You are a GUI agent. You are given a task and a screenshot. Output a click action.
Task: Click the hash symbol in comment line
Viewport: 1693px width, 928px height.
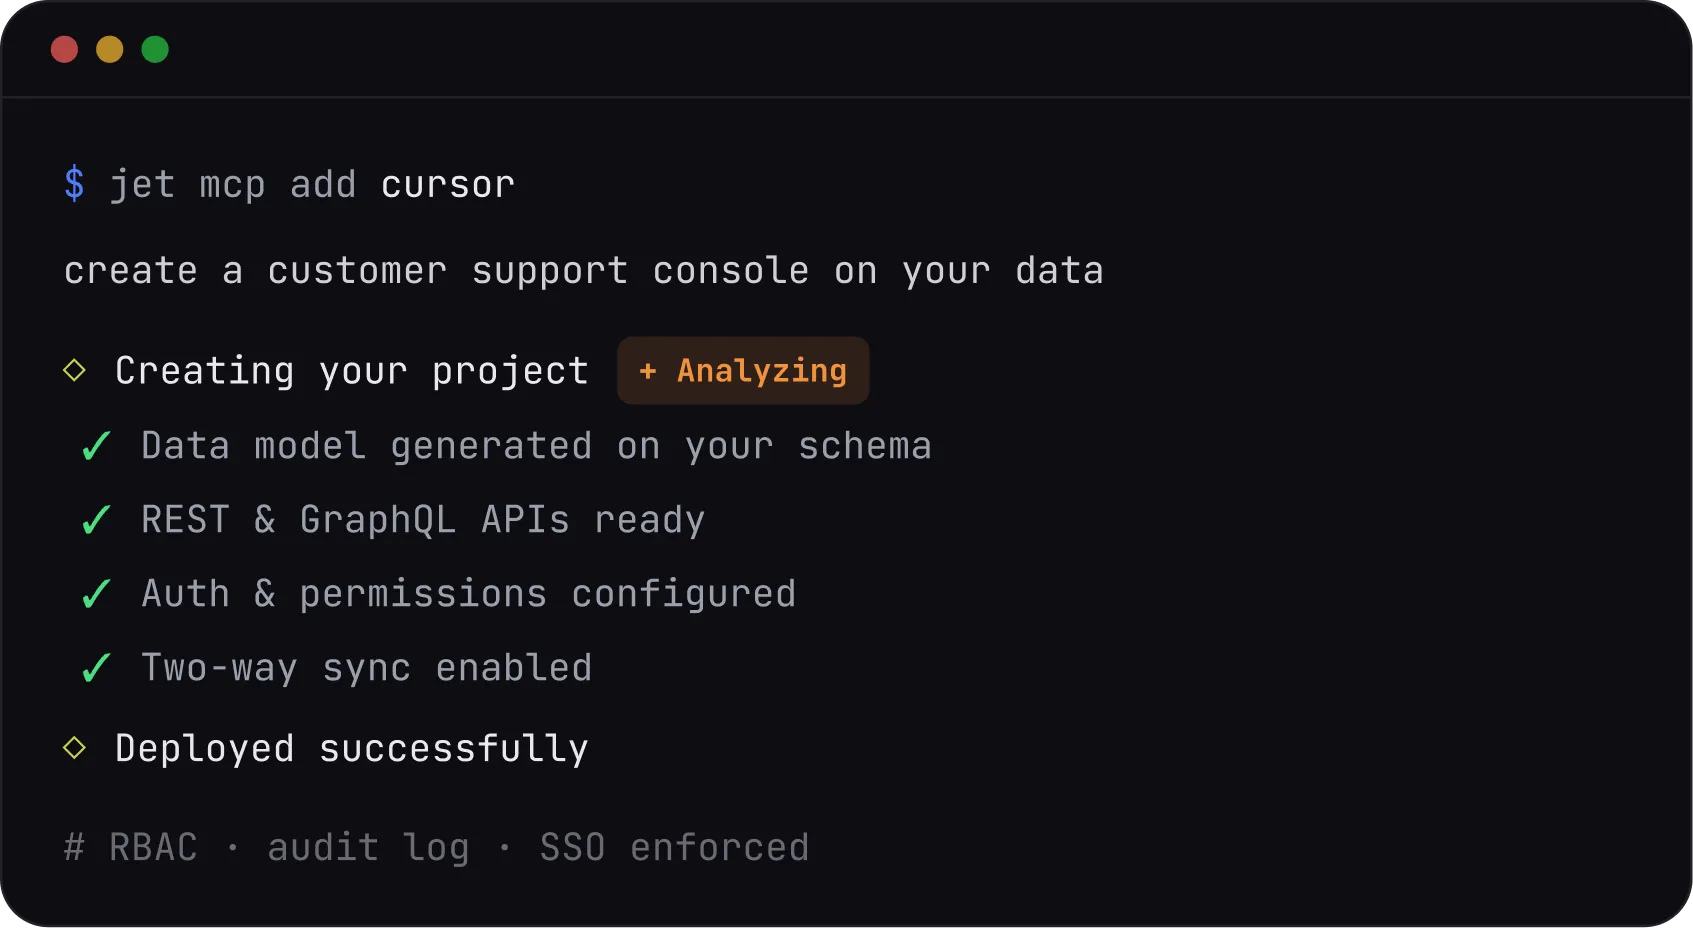(x=74, y=847)
